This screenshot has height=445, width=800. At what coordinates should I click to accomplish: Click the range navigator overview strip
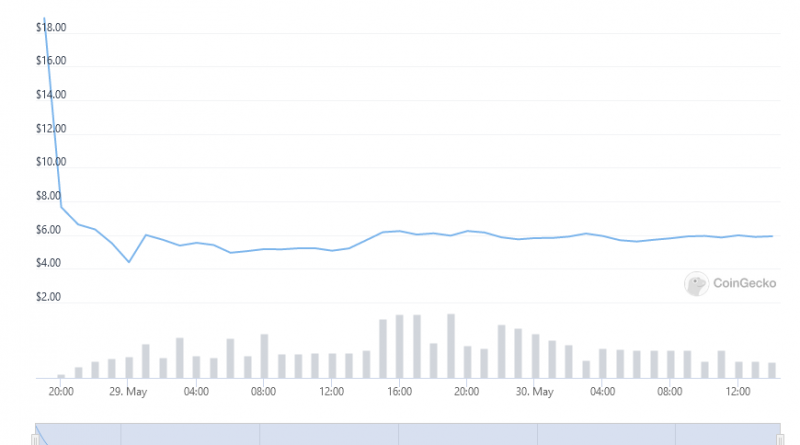(x=400, y=435)
